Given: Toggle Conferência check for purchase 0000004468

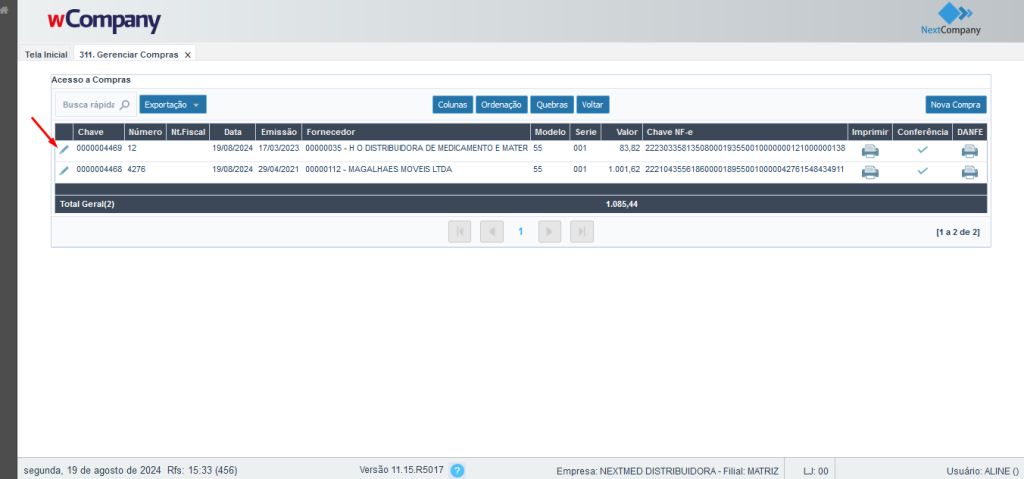Looking at the screenshot, I should [x=922, y=171].
